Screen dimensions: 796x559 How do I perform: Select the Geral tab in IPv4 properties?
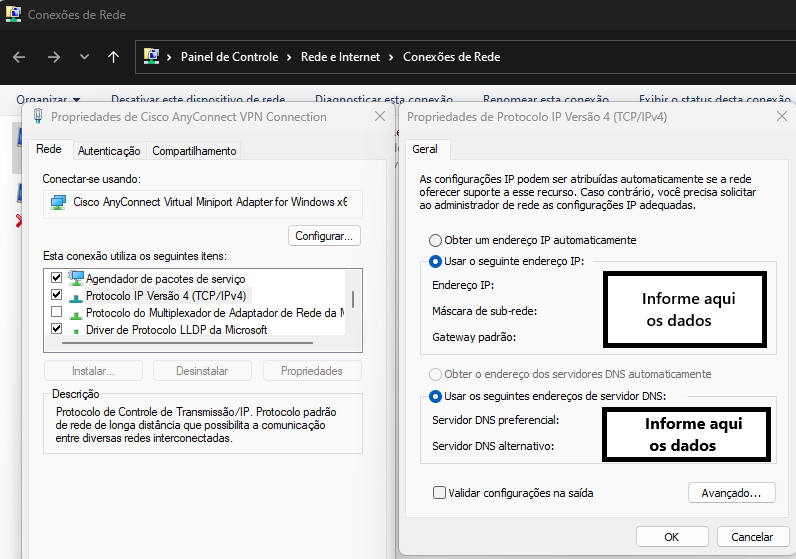point(425,149)
